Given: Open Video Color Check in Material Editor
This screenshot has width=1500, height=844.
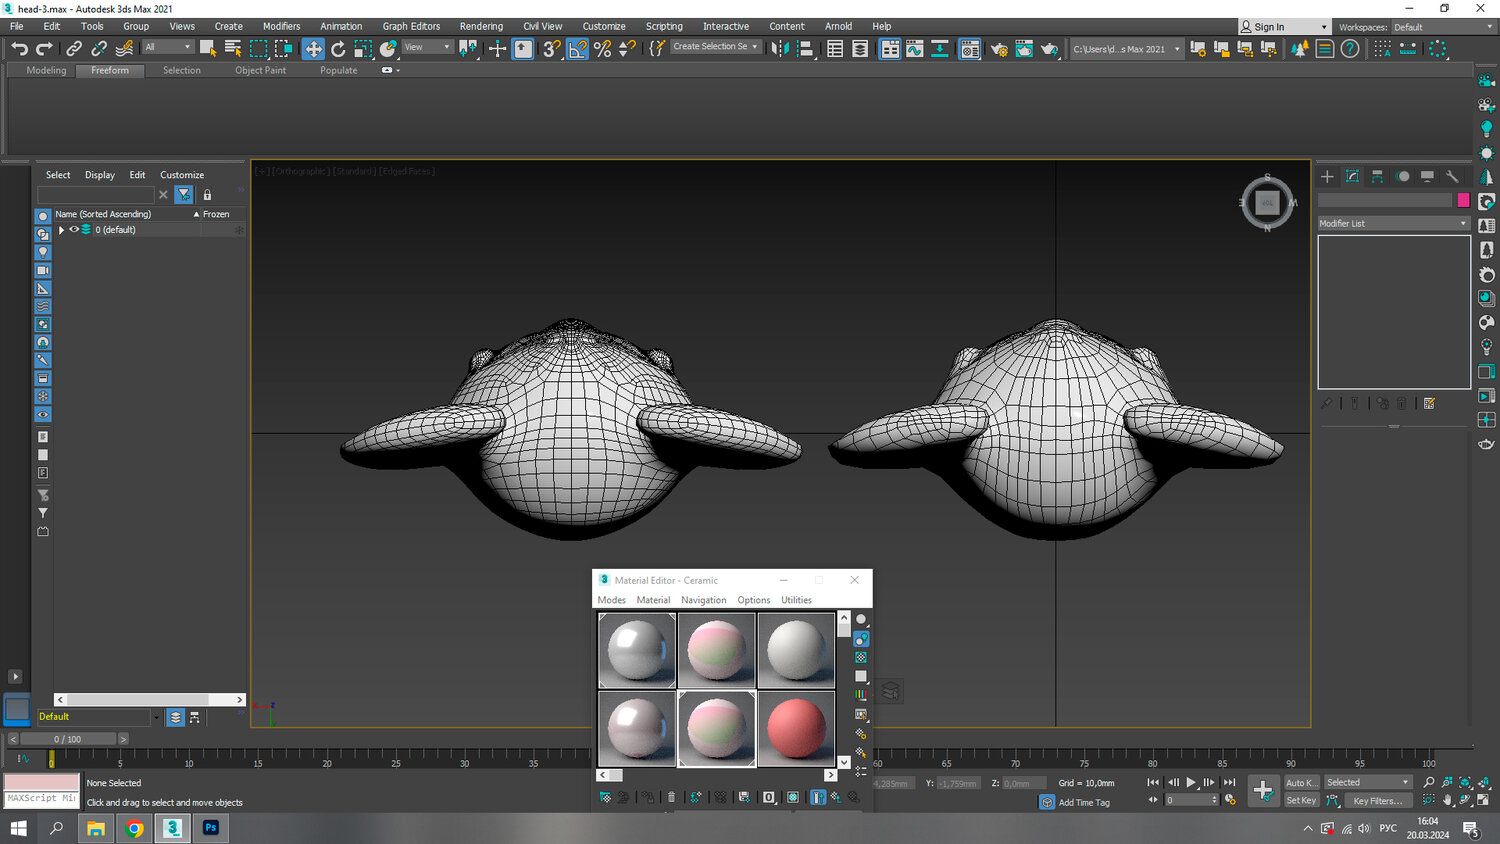Looking at the screenshot, I should point(860,694).
